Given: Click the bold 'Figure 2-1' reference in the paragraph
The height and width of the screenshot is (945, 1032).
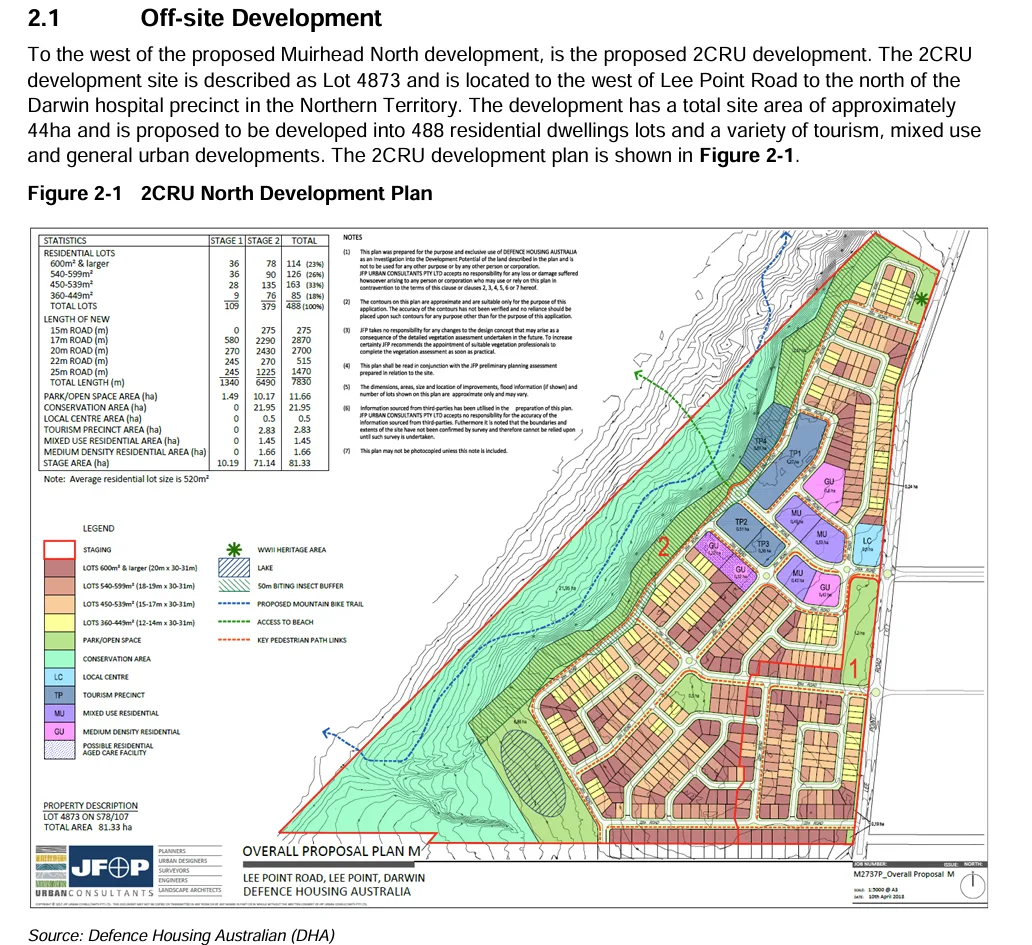Looking at the screenshot, I should pos(748,155).
